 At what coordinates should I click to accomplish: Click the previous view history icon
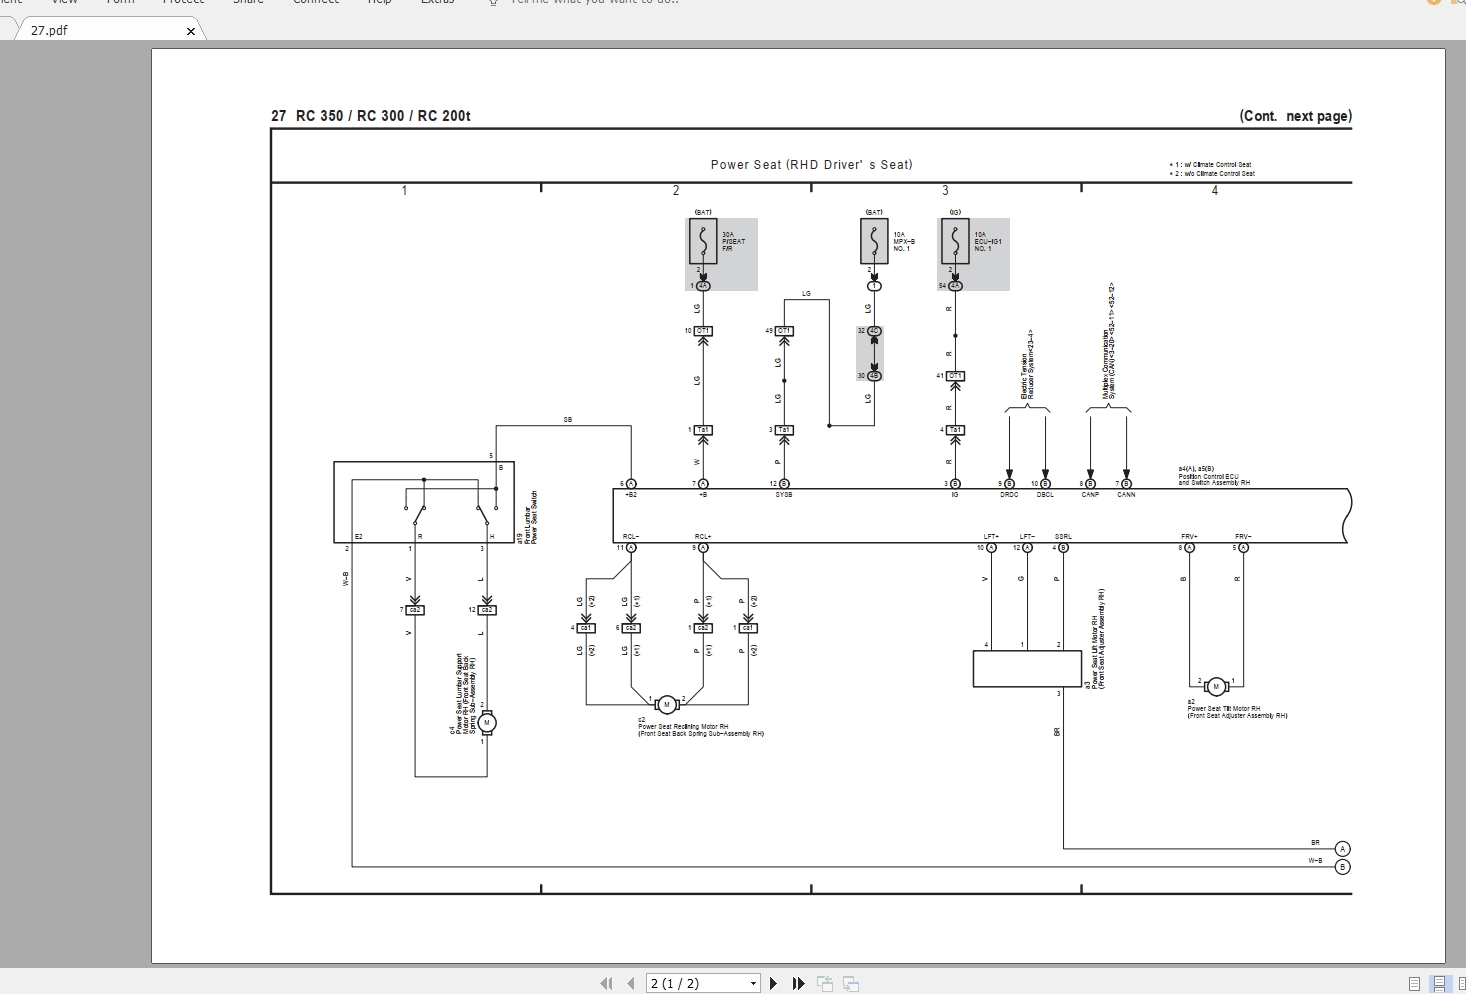click(826, 983)
